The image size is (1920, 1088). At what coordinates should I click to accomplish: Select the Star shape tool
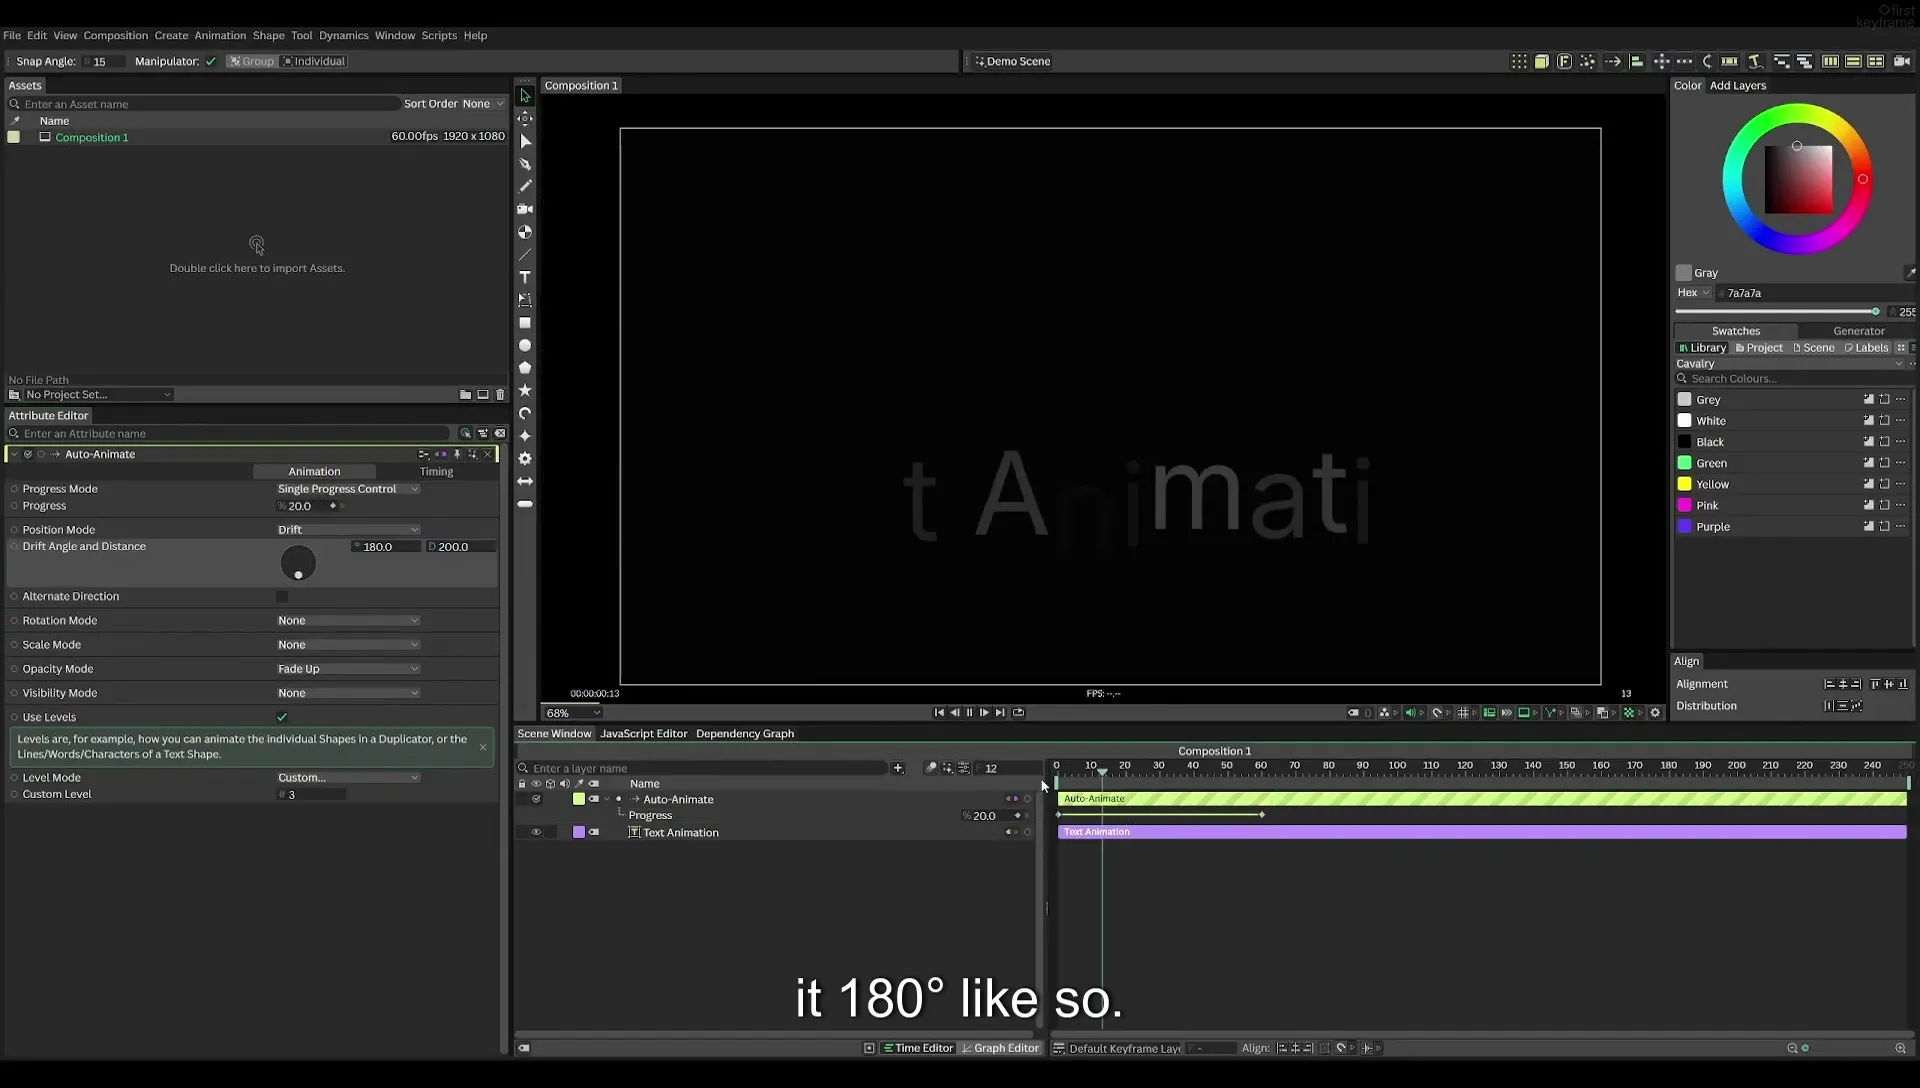click(x=525, y=390)
